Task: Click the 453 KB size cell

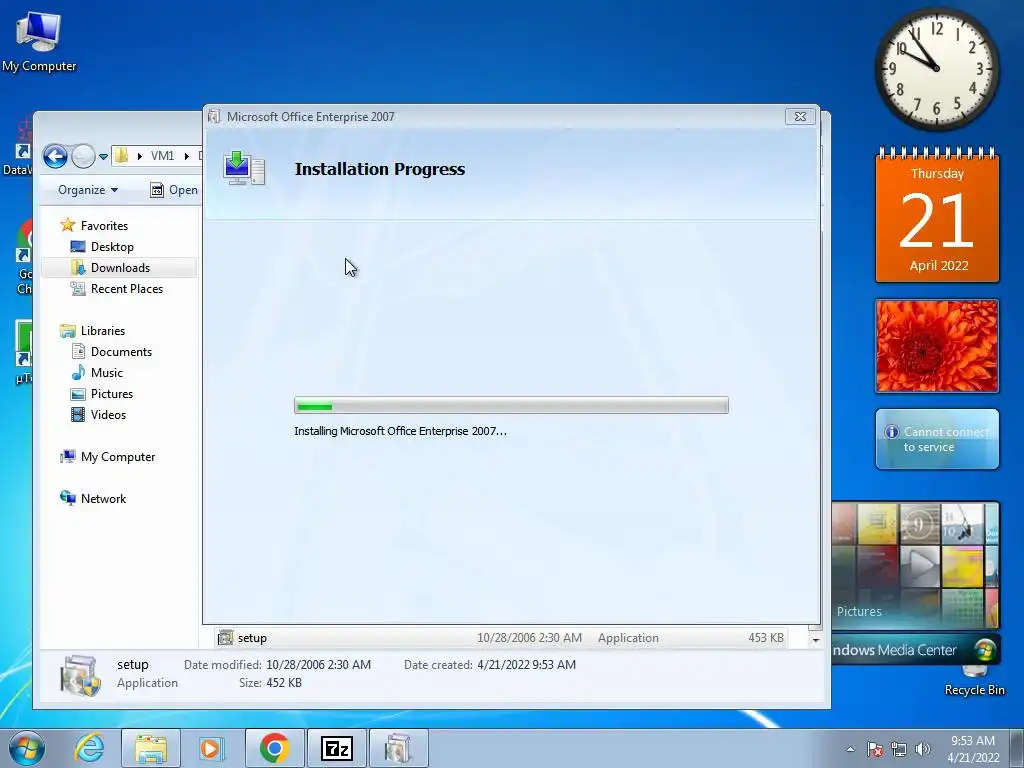Action: [x=765, y=638]
